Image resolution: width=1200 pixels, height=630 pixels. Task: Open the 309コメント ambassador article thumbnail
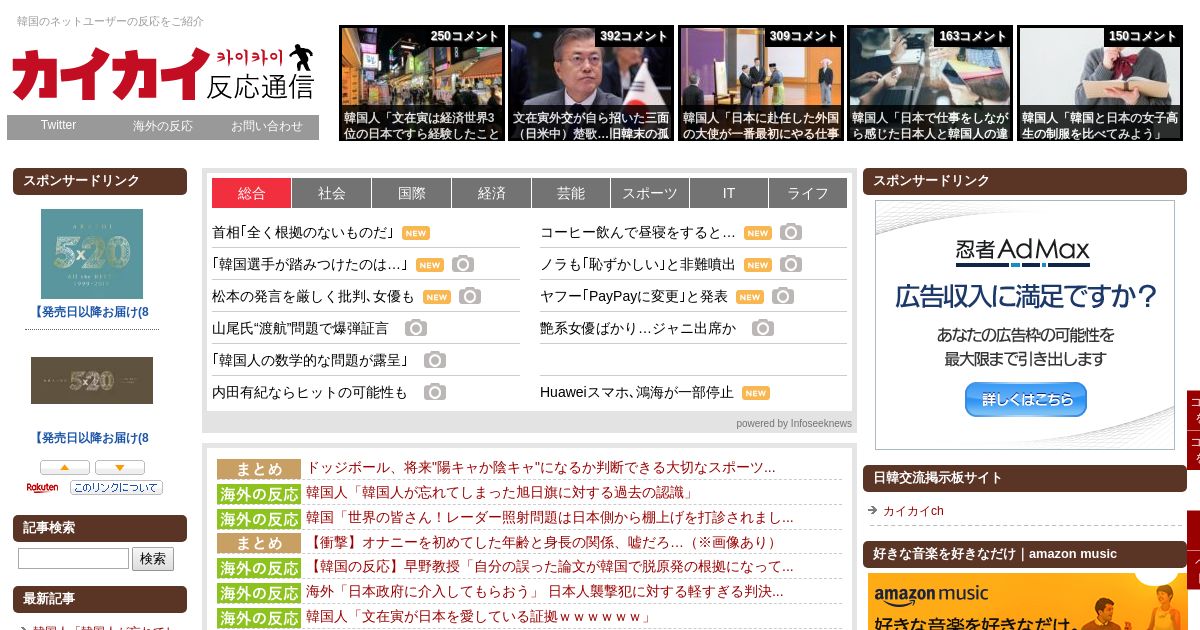761,83
